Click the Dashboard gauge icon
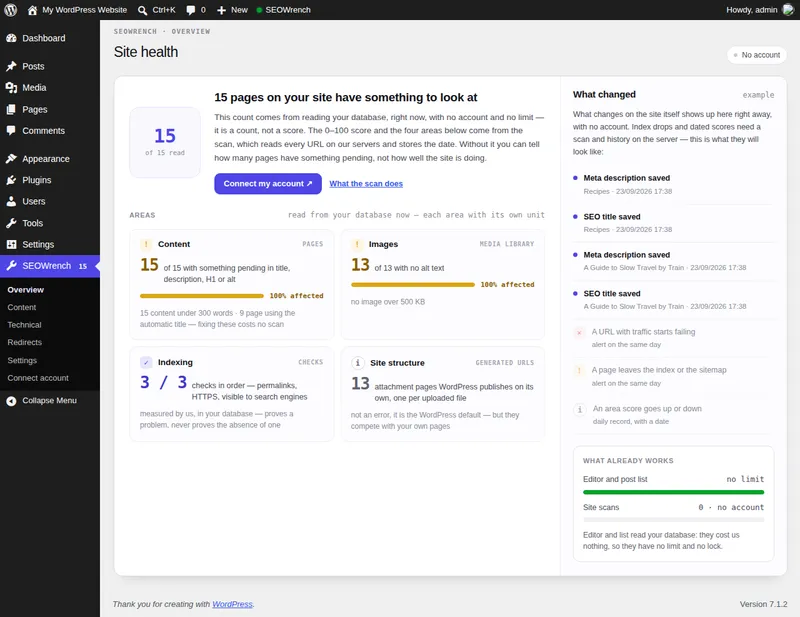This screenshot has width=800, height=617. click(11, 38)
